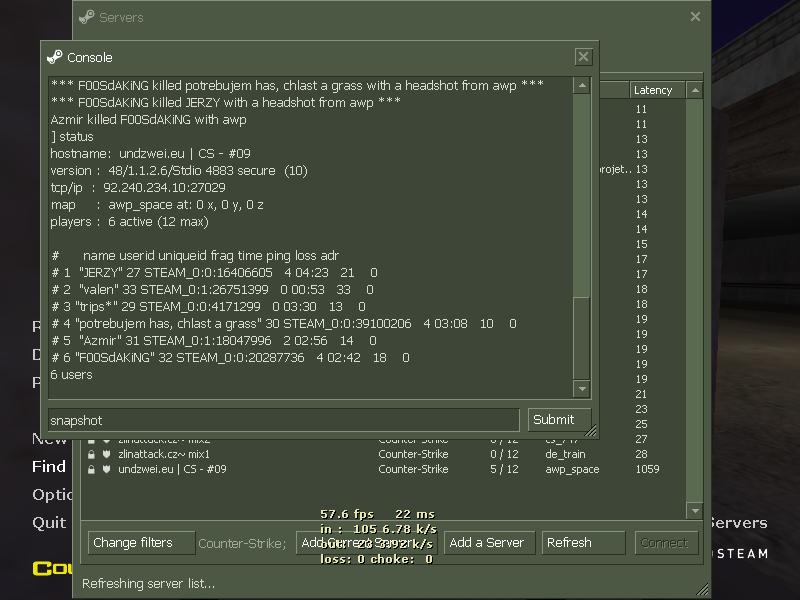Click the console scrollbar up arrow
This screenshot has width=800, height=600.
click(582, 86)
